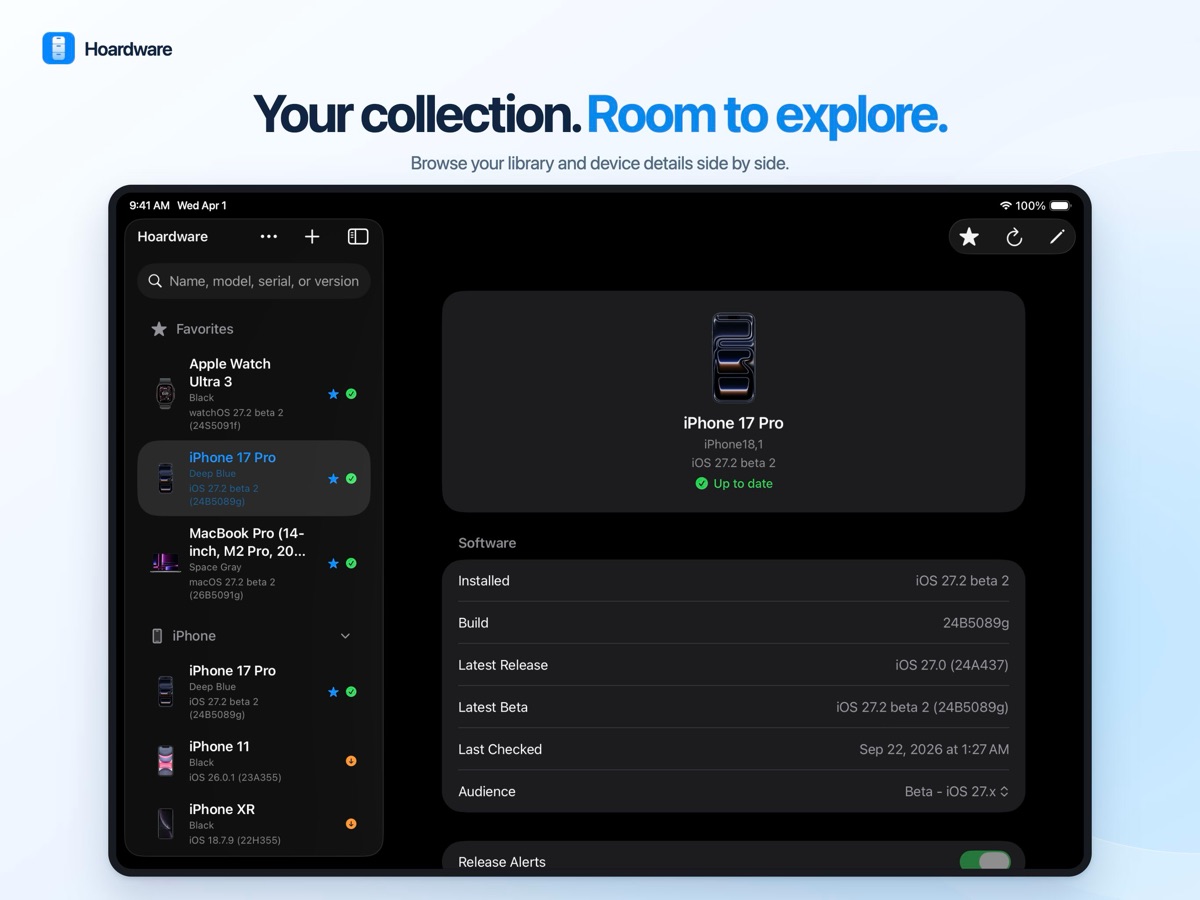Refresh device info with reload icon

pyautogui.click(x=1014, y=237)
